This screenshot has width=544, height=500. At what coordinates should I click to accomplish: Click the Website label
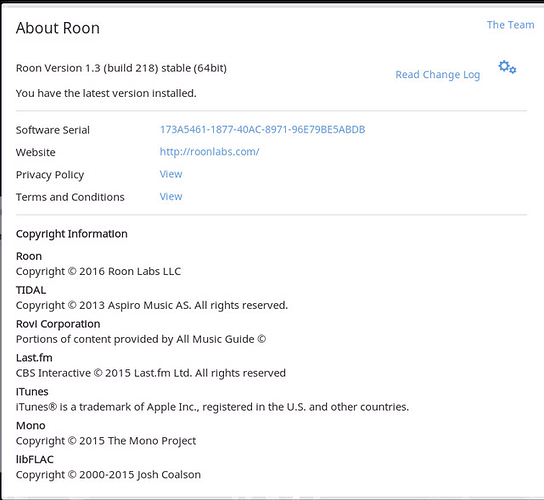[35, 152]
